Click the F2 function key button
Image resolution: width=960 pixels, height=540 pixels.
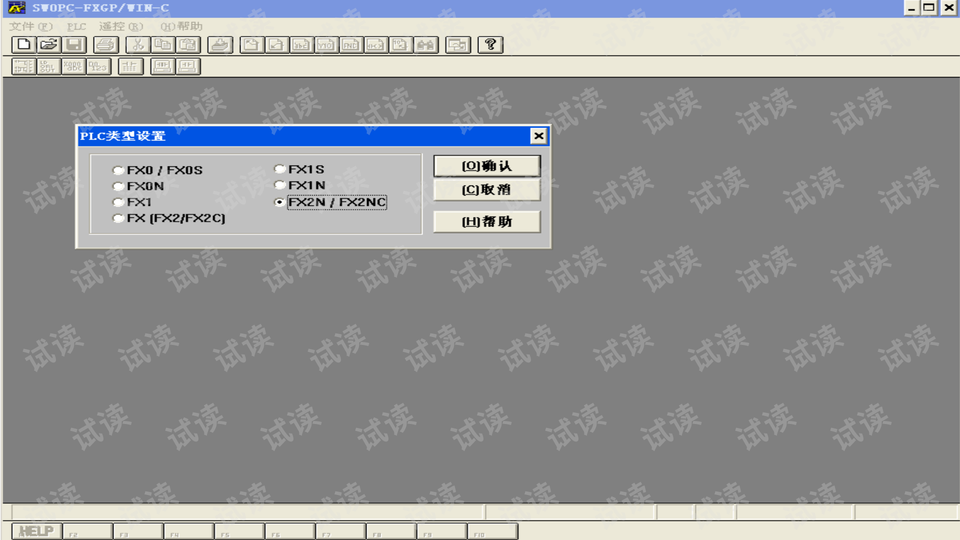[88, 531]
